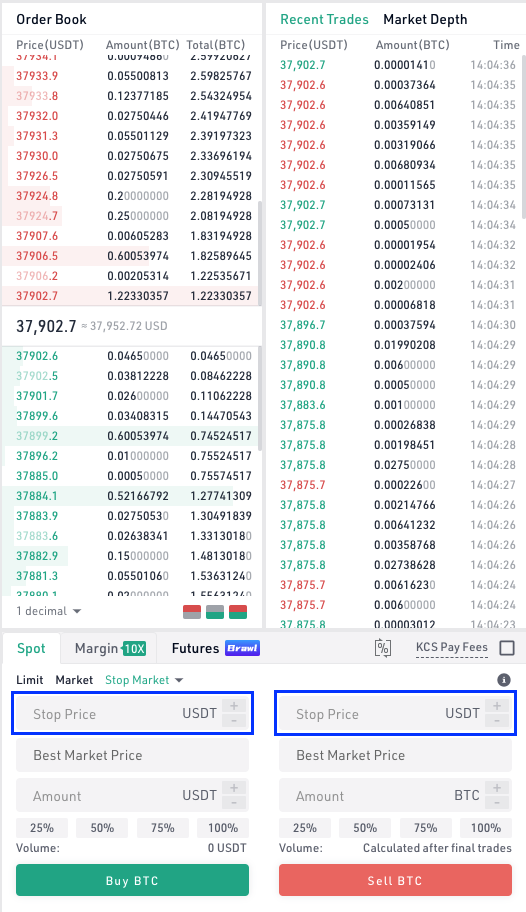Set sell amount to 75%
The image size is (526, 912).
(x=425, y=828)
